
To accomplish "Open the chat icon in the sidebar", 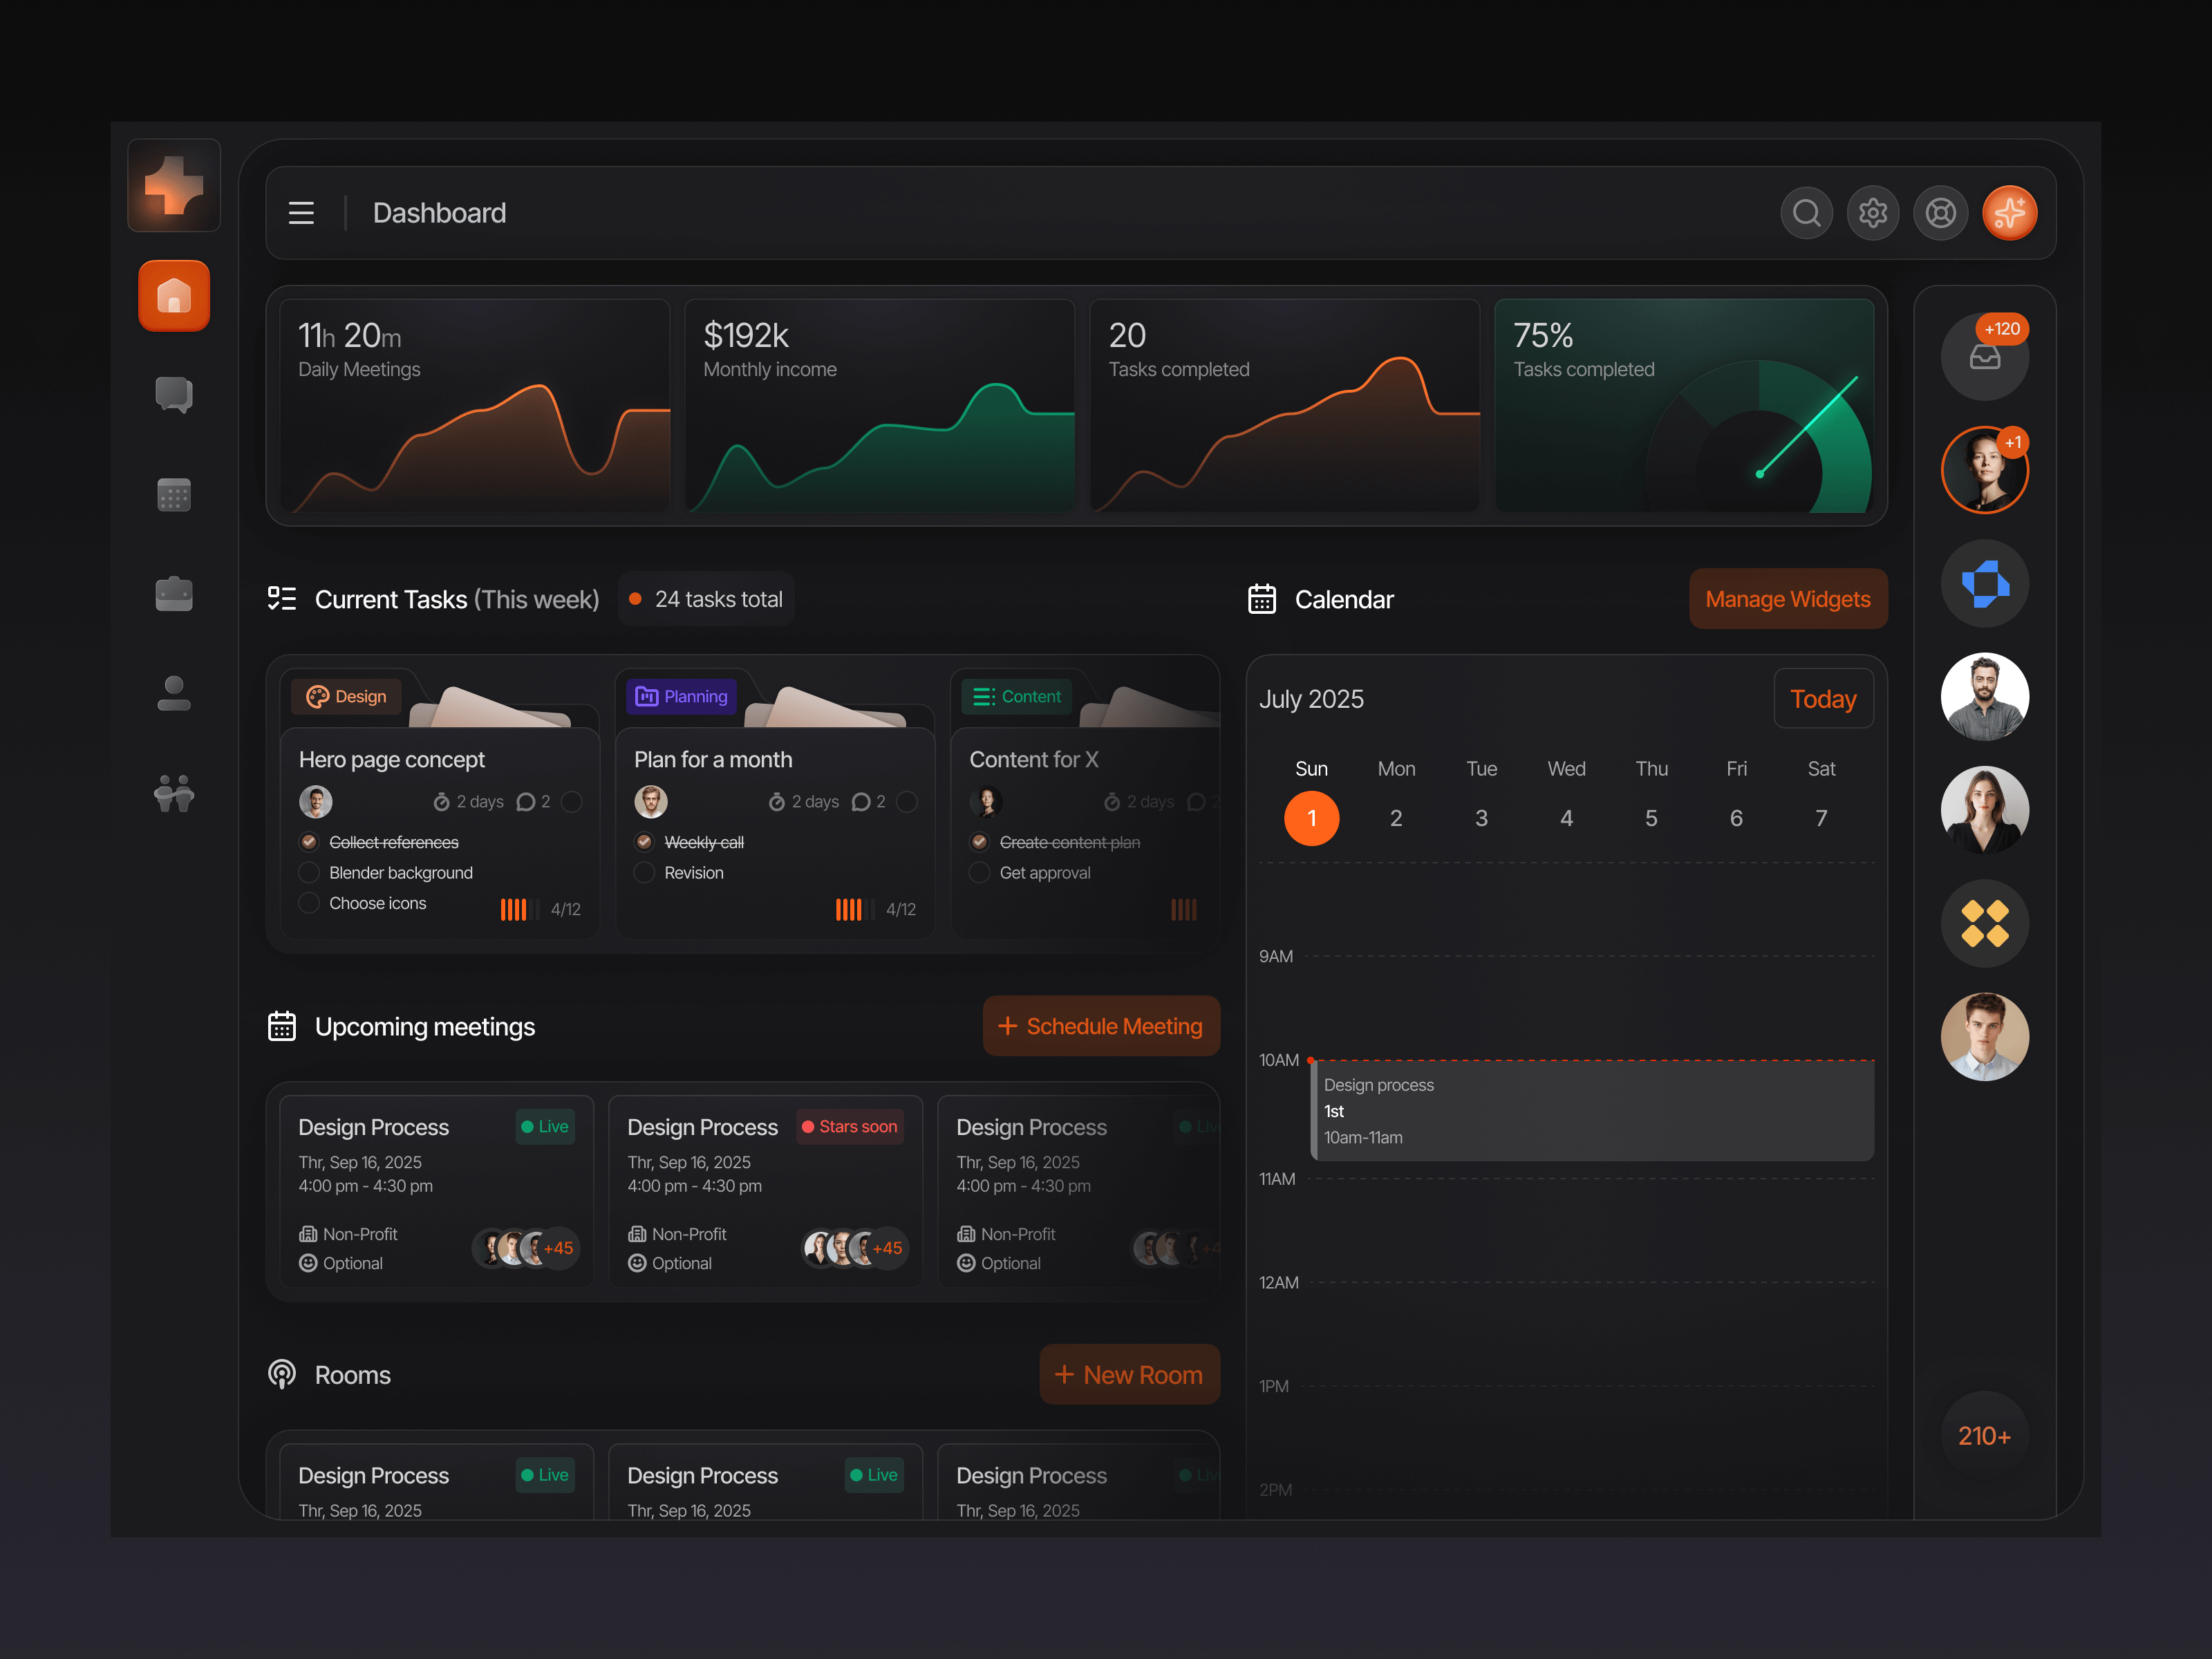I will click(x=173, y=395).
